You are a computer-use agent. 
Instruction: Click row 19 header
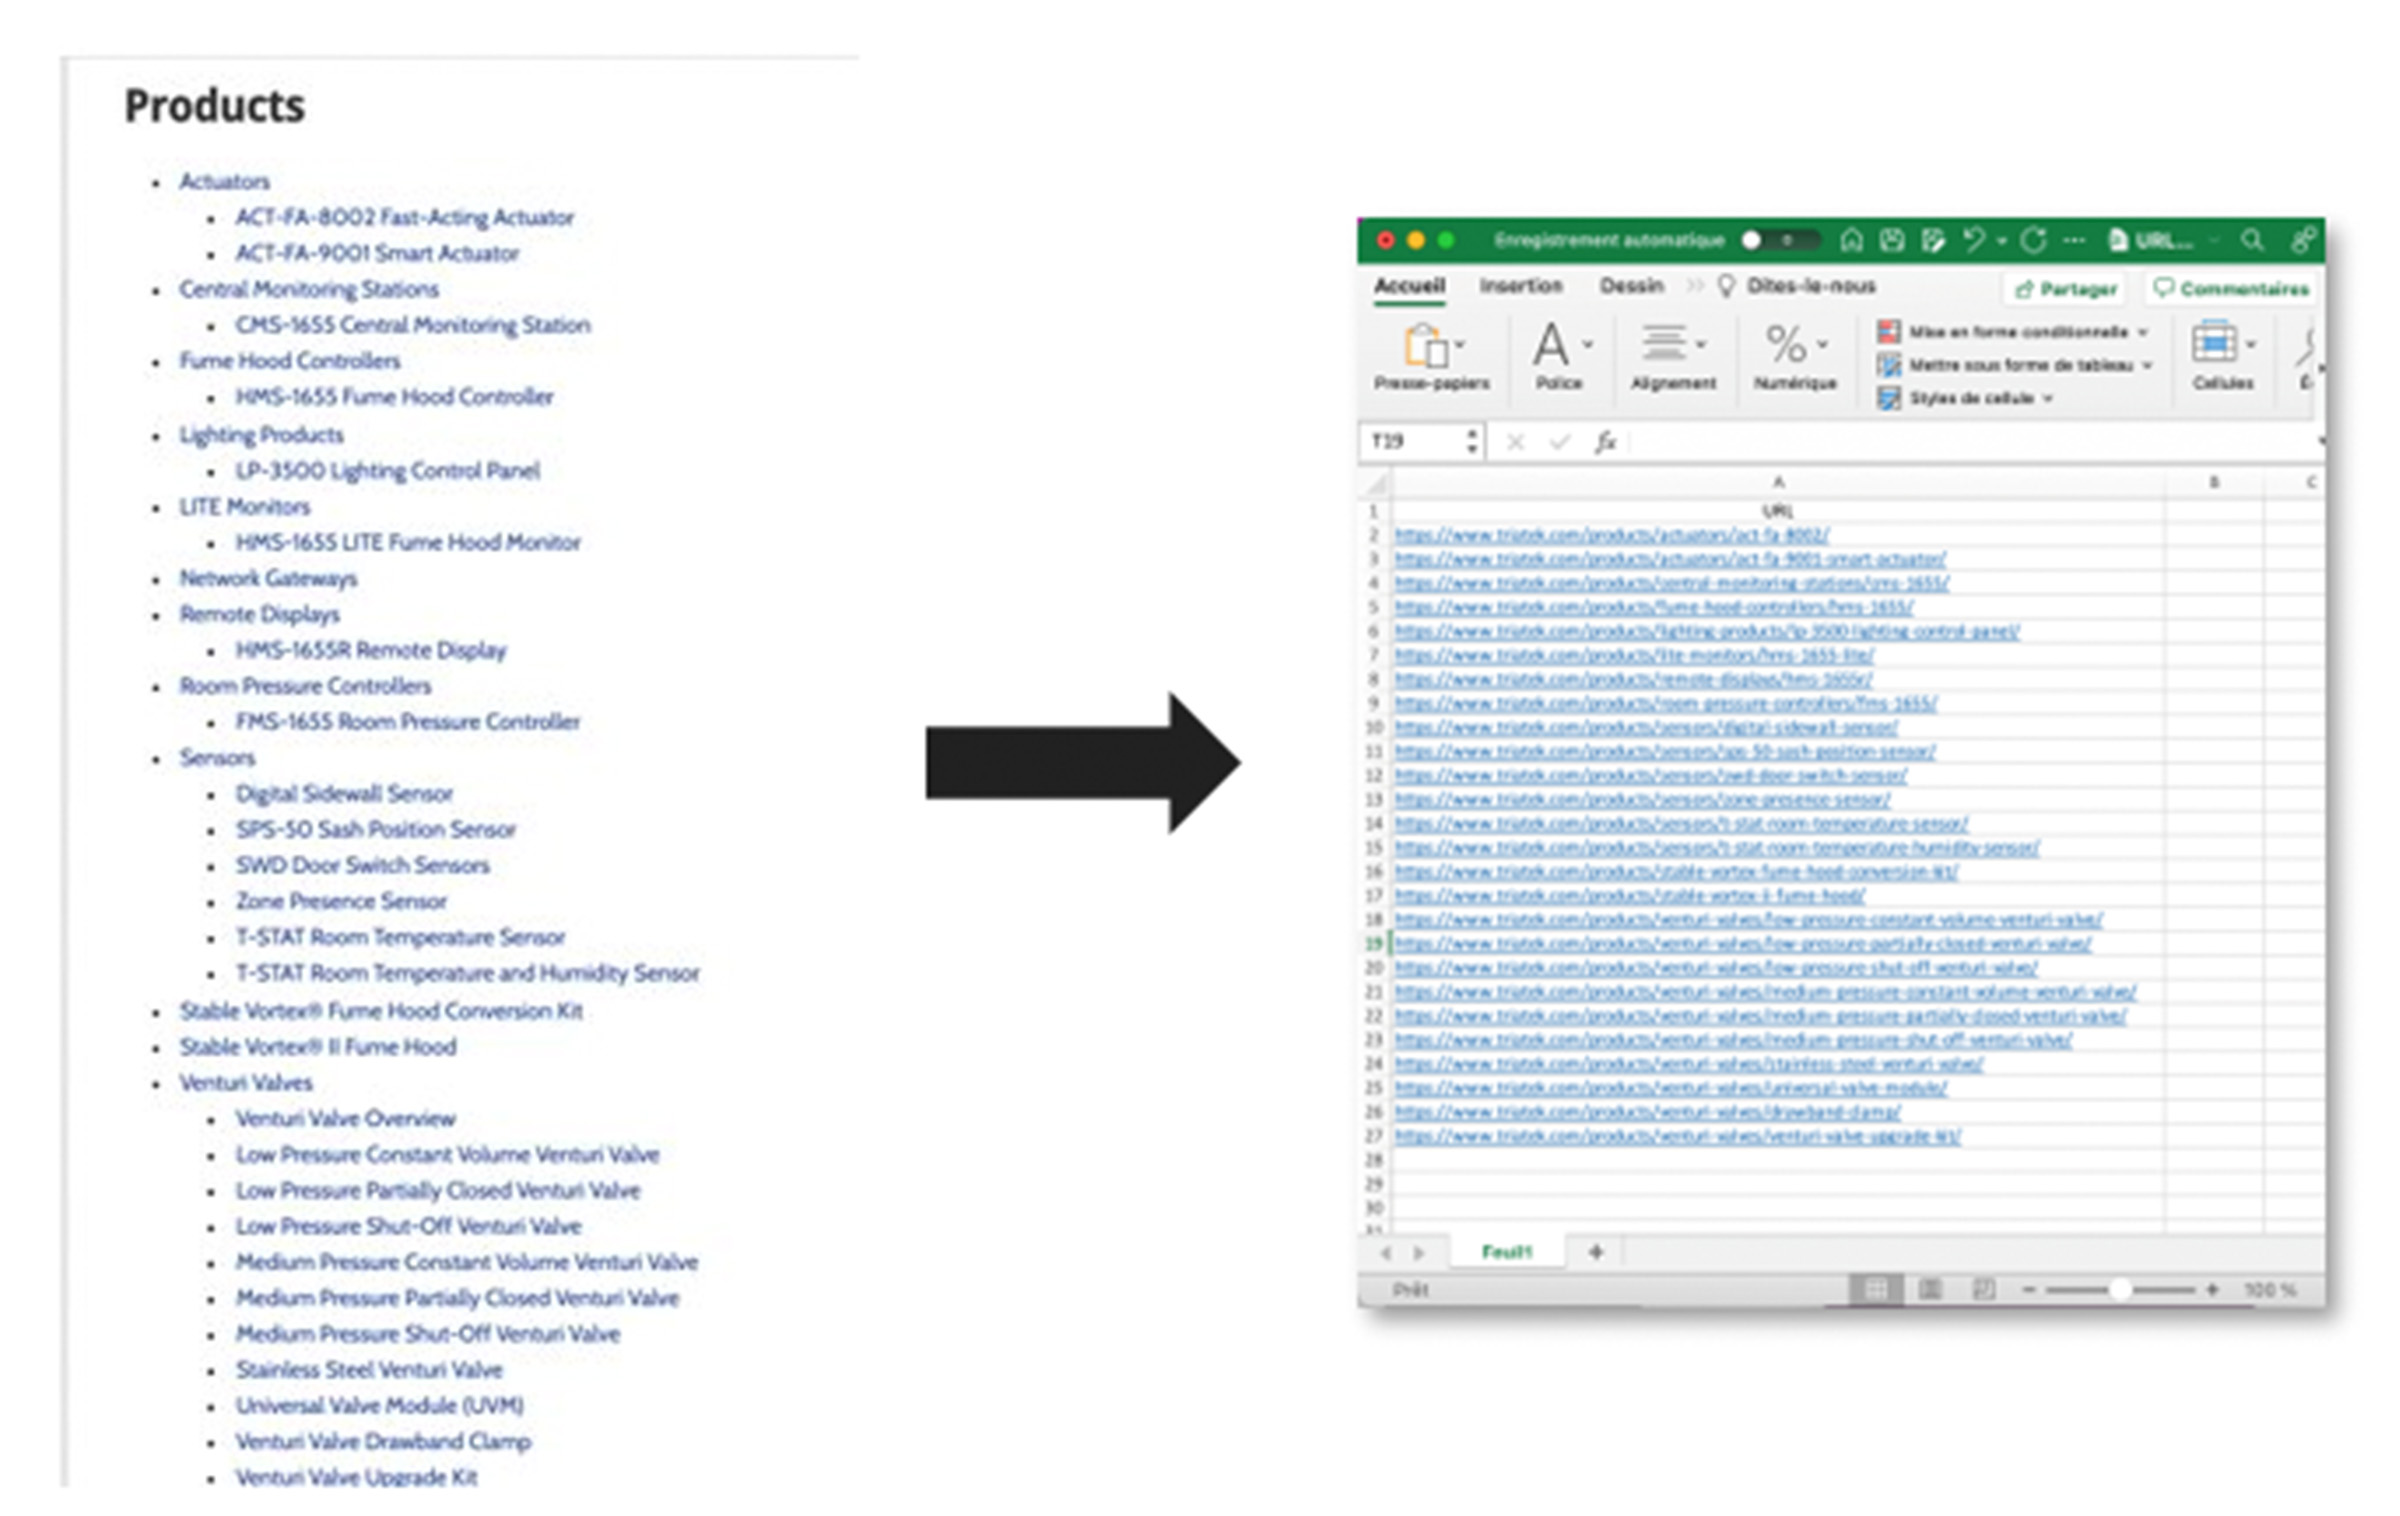pyautogui.click(x=1374, y=943)
